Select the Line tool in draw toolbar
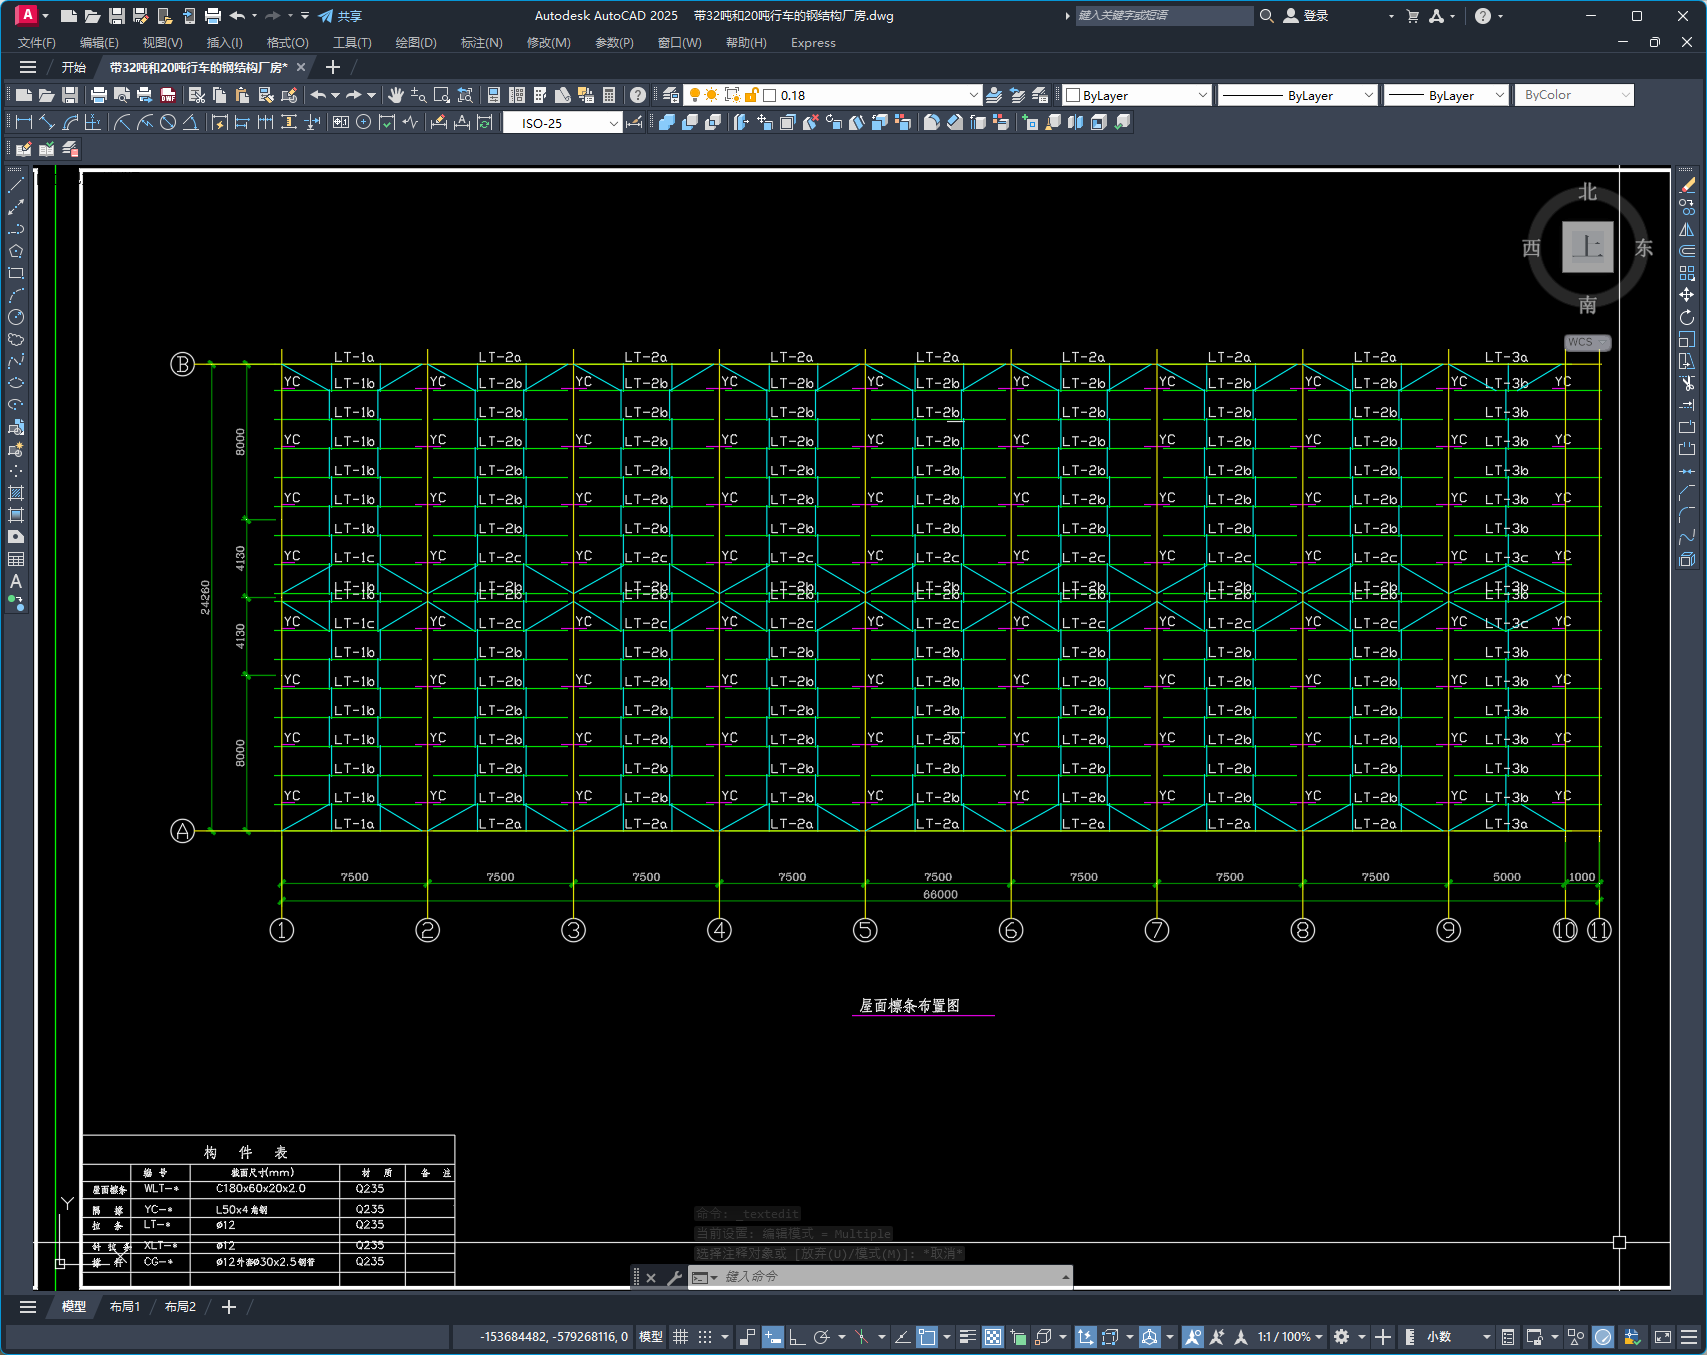 [x=16, y=185]
